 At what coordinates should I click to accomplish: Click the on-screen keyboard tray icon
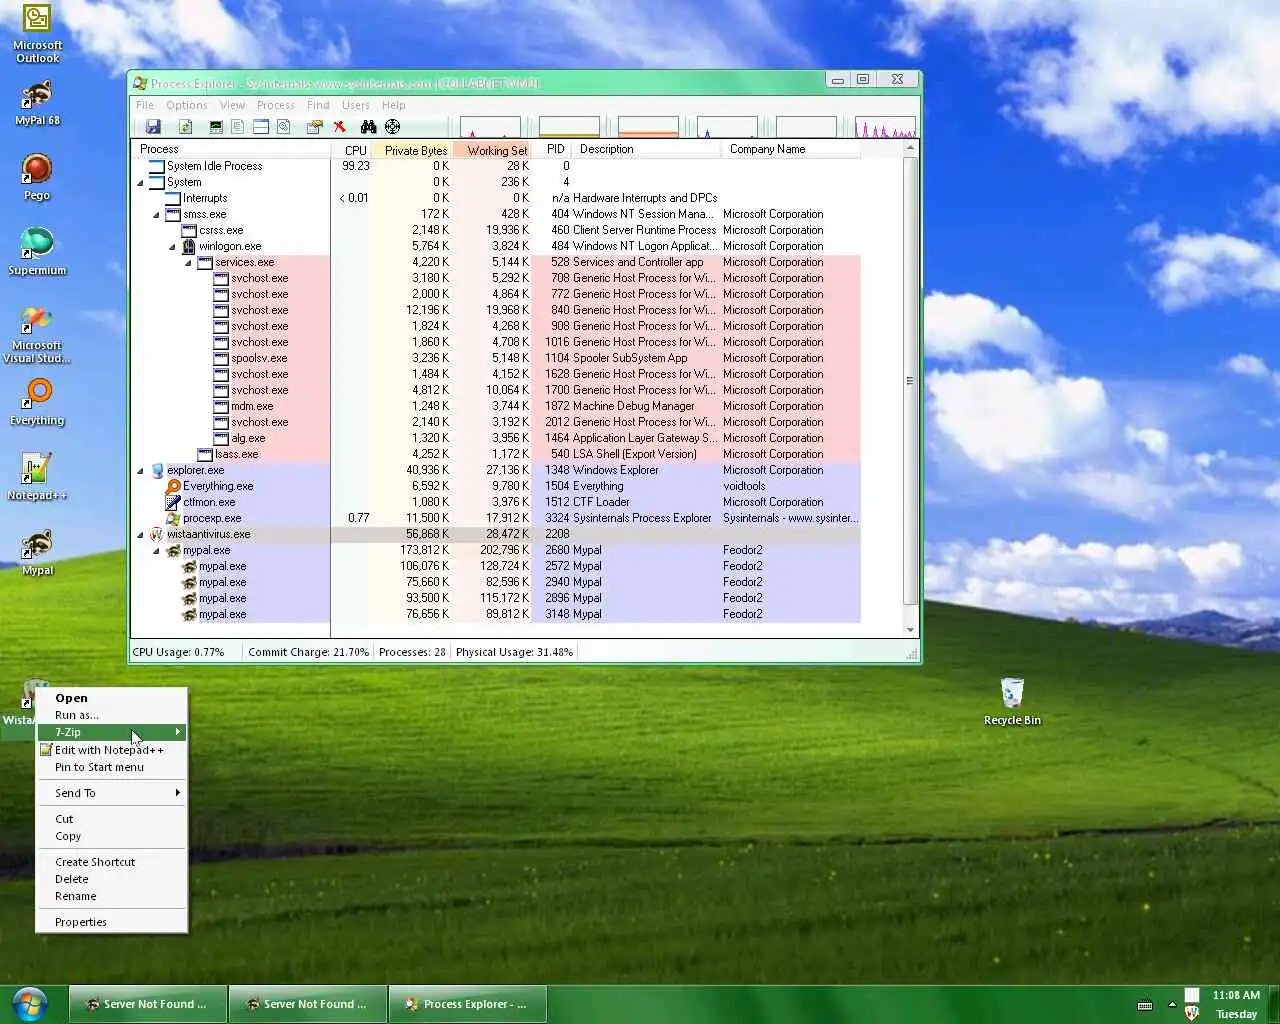click(x=1145, y=1005)
